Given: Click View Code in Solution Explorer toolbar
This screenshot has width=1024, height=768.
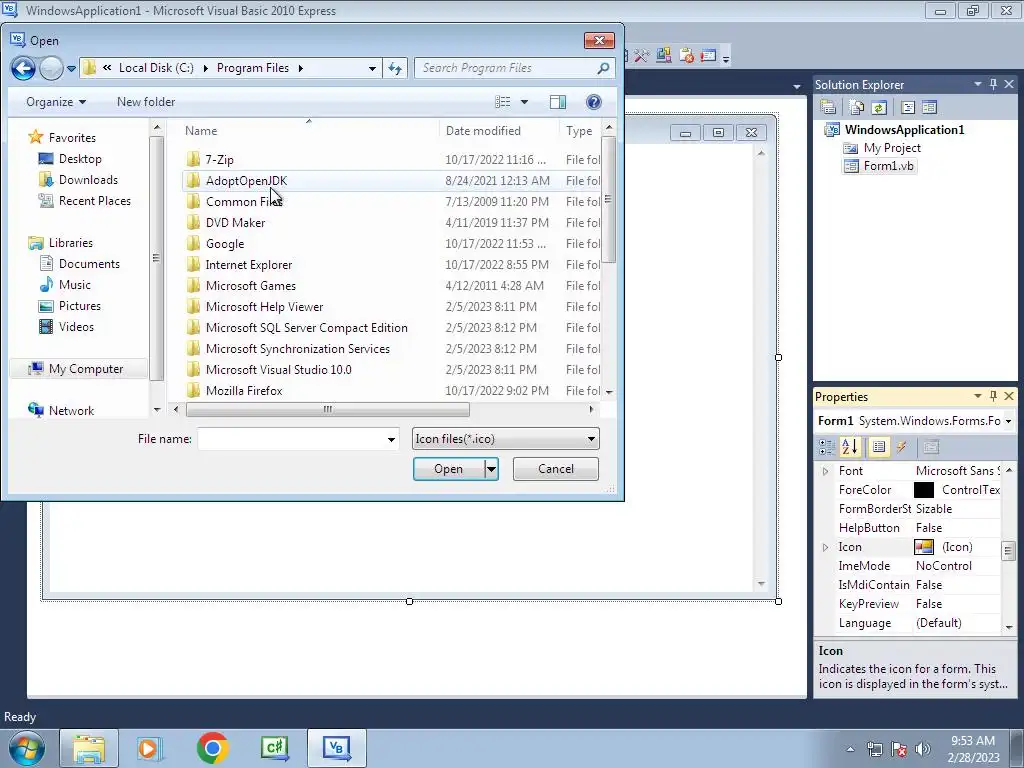Looking at the screenshot, I should tap(908, 107).
